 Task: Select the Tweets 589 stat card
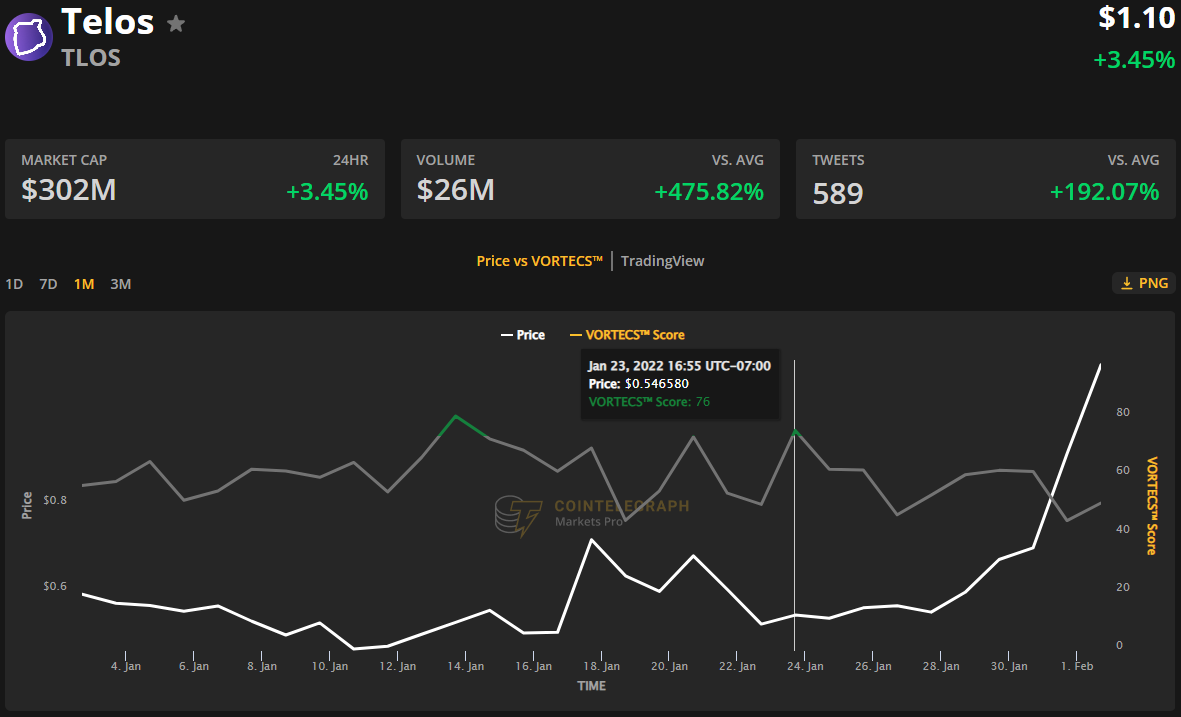click(985, 179)
